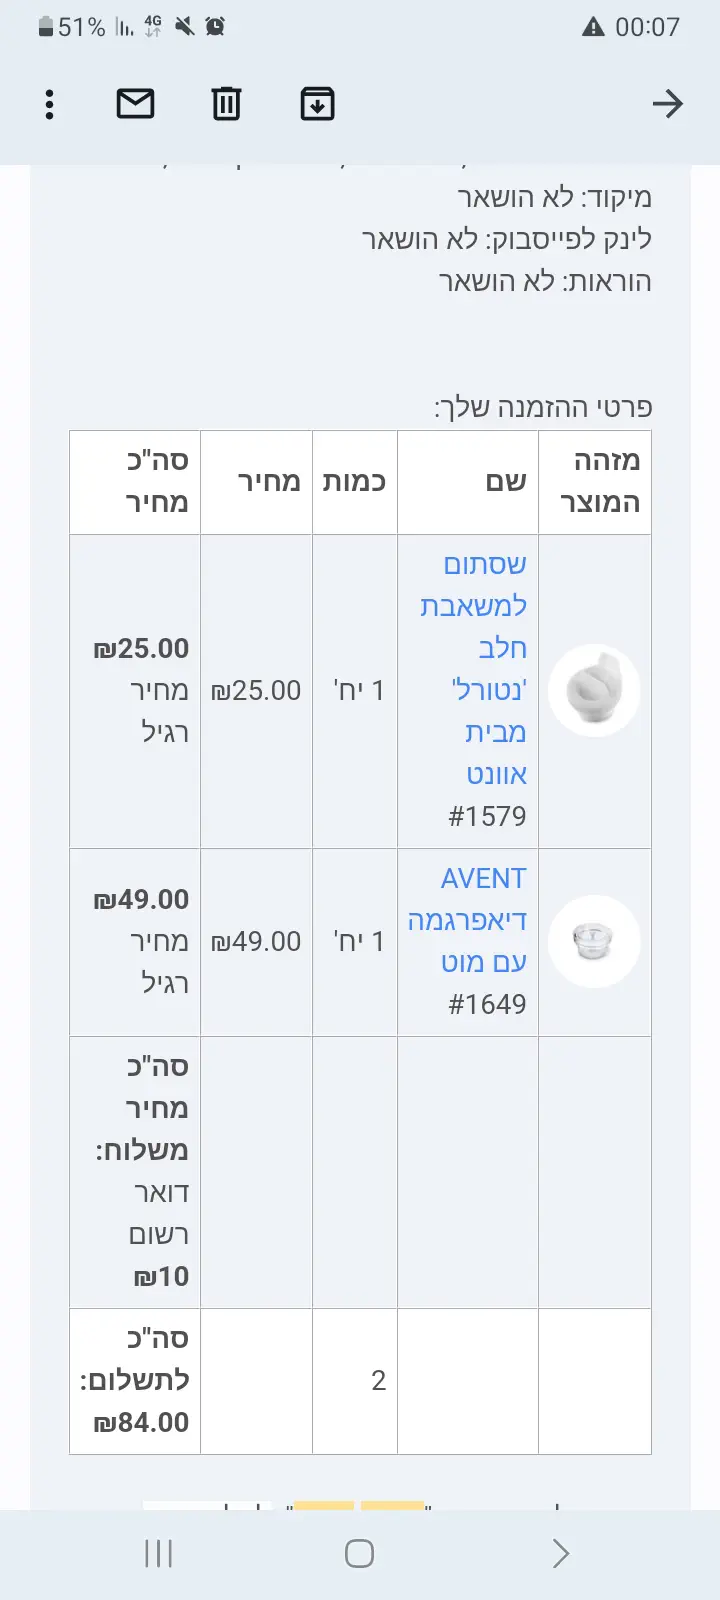Tap the mark as unread envelope icon
Screen dimensions: 720x1600
(136, 103)
